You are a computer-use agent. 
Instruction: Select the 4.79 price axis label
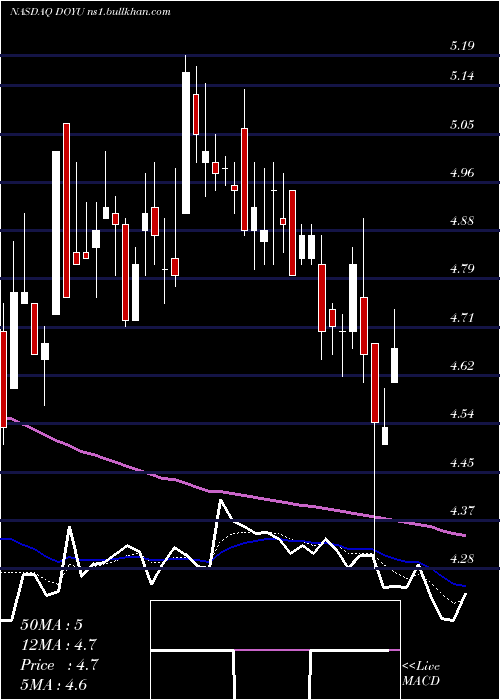[462, 269]
